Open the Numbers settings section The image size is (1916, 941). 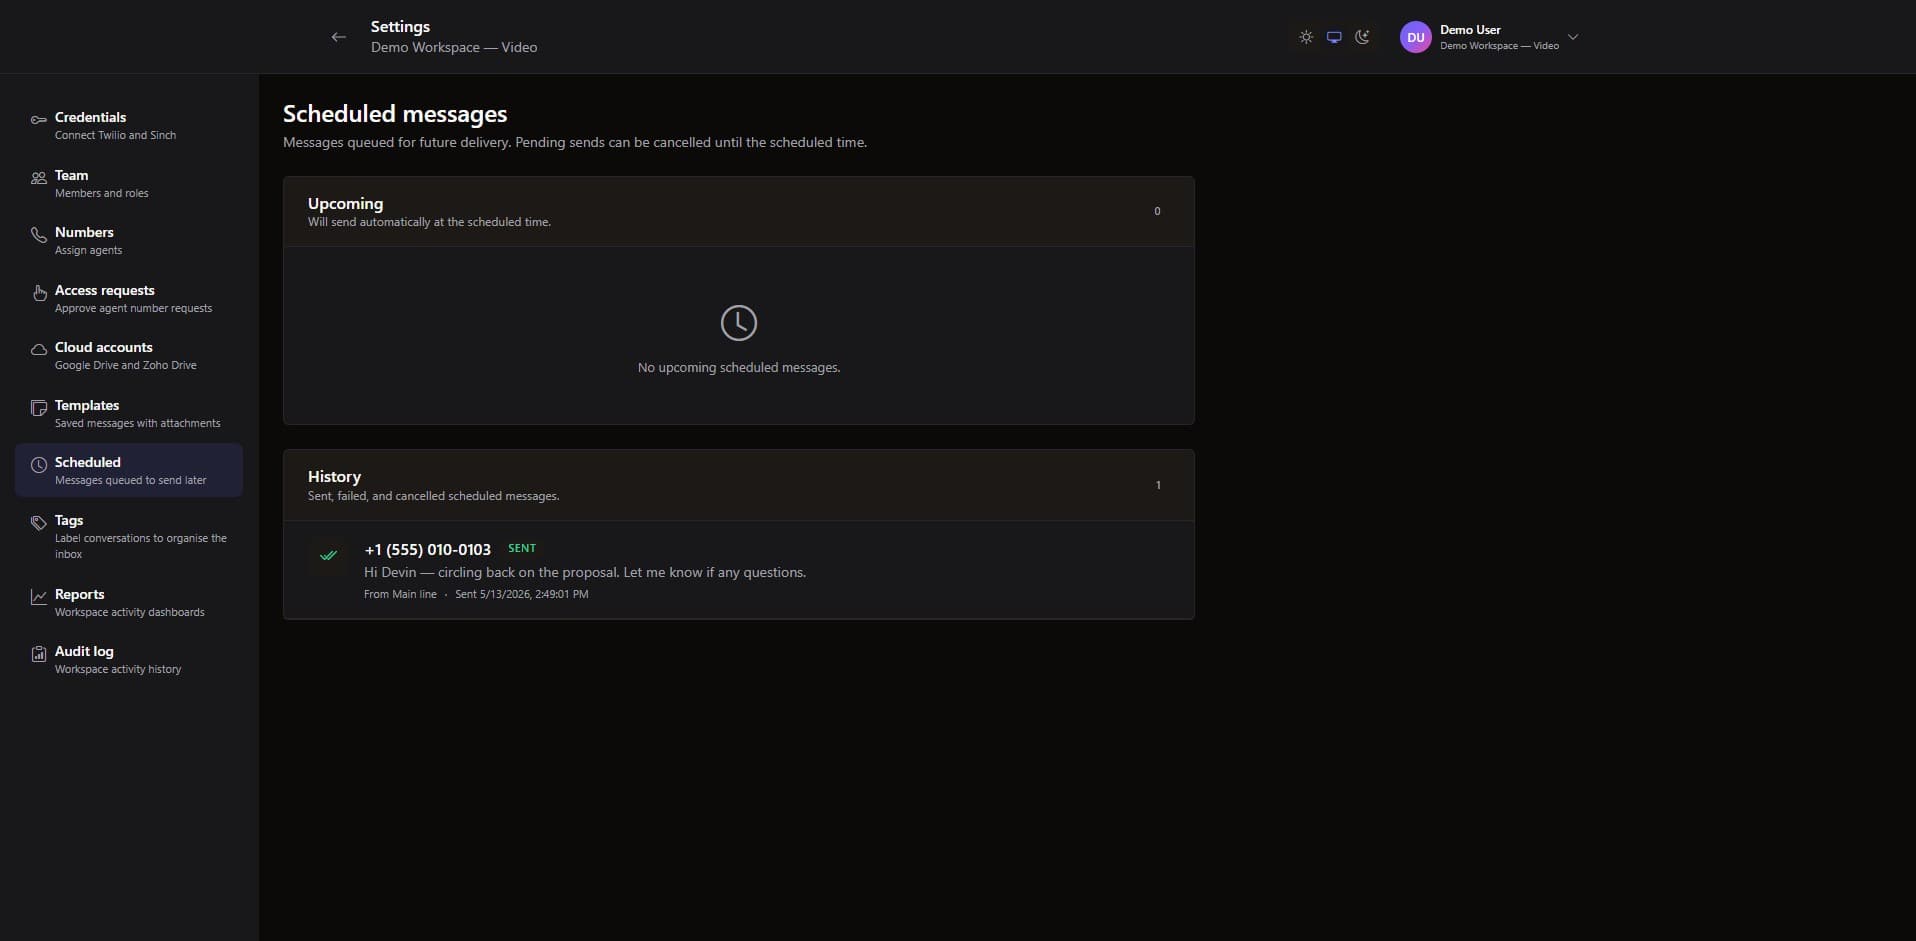click(x=129, y=240)
